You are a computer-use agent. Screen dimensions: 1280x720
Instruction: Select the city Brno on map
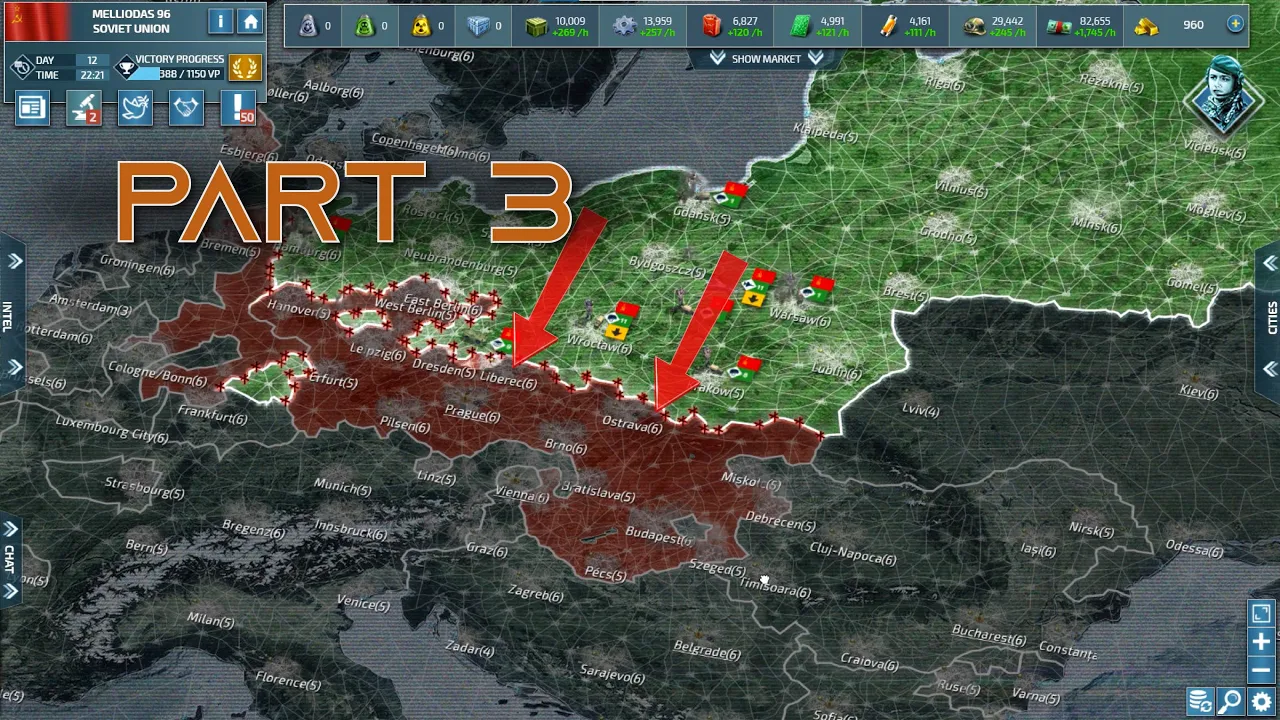point(565,447)
